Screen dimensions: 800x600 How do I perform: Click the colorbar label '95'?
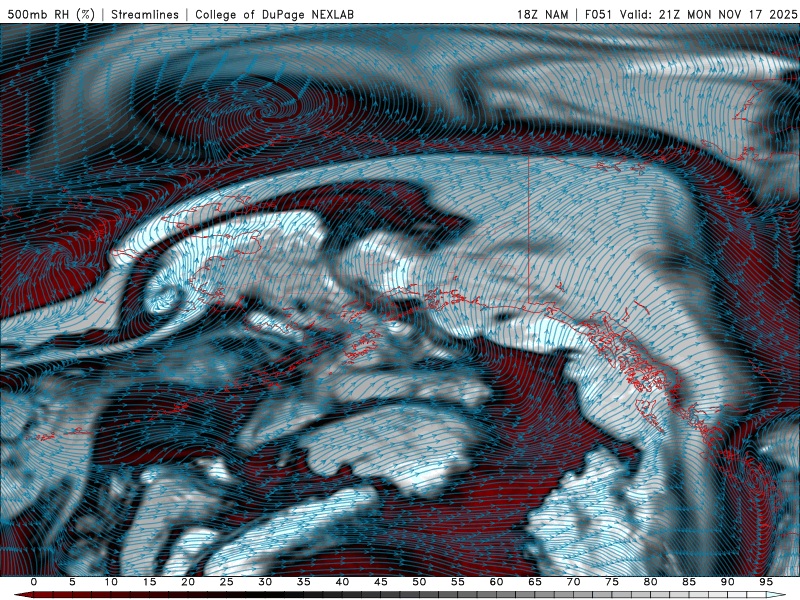(x=766, y=582)
